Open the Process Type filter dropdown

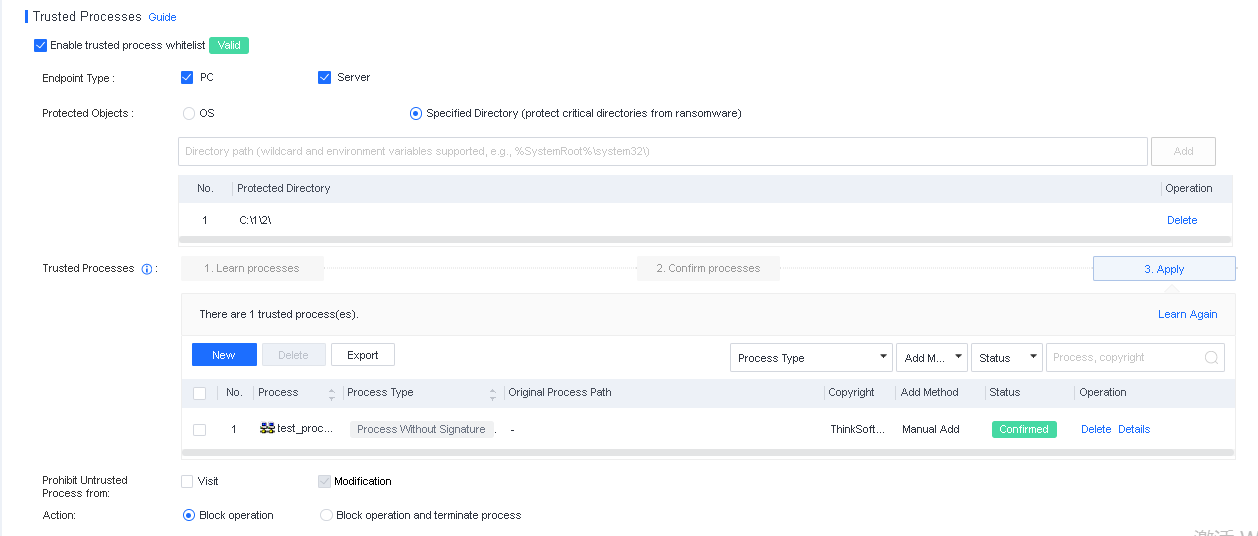pos(811,358)
